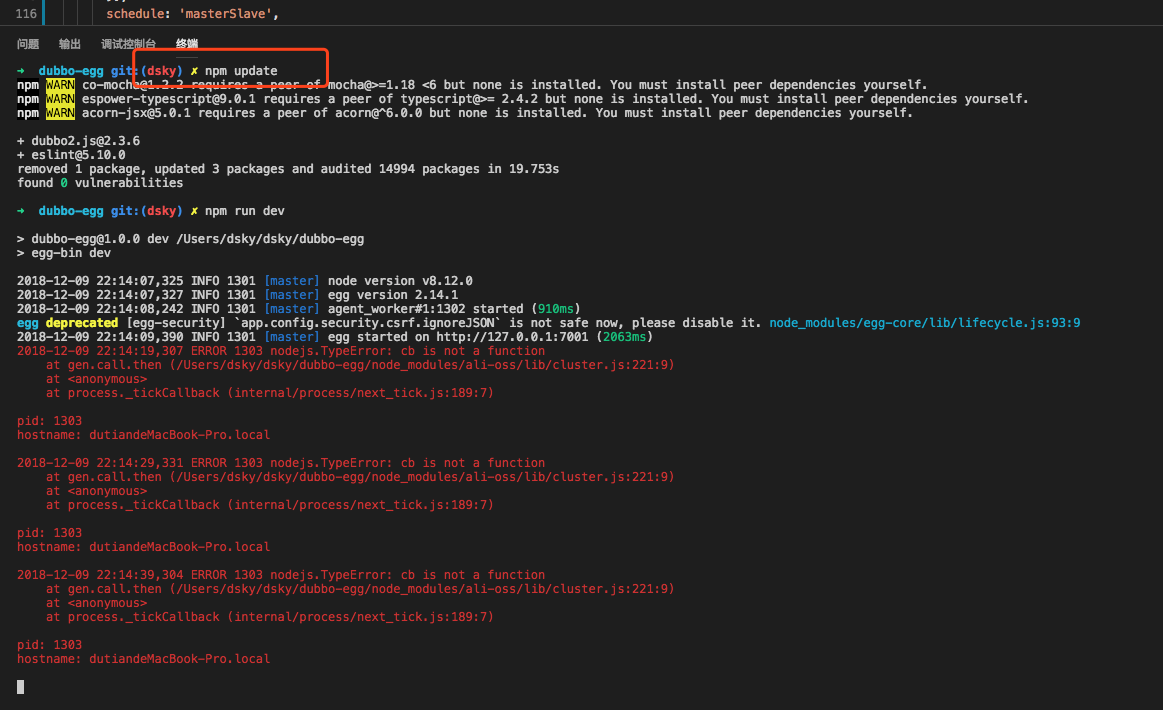The height and width of the screenshot is (710, 1163).
Task: Place cursor at the blinking terminal prompt
Action: coord(18,687)
